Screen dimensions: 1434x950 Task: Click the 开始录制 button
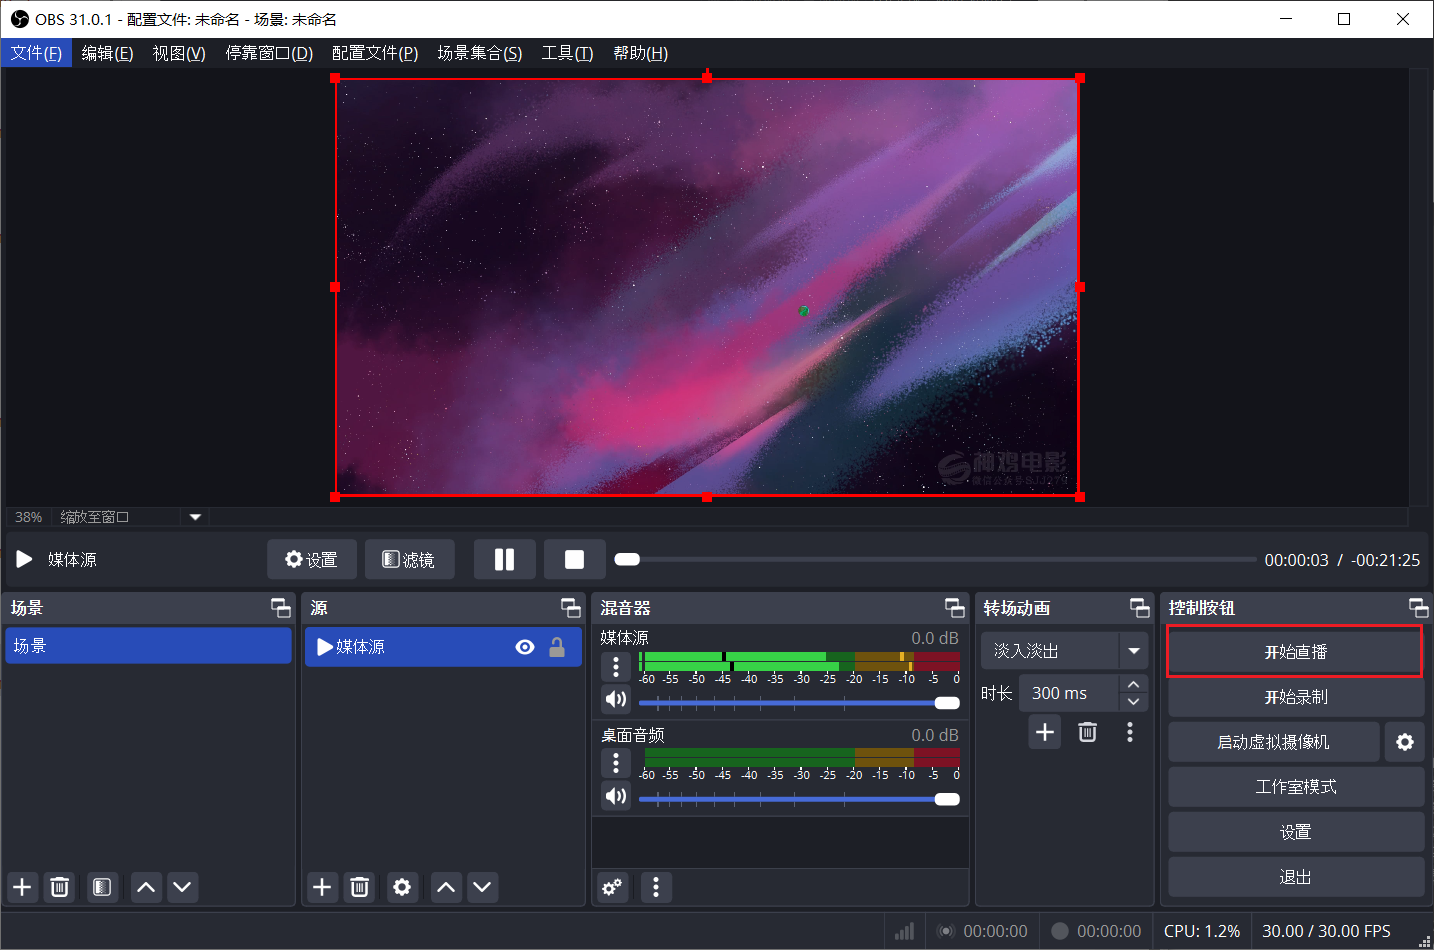1296,697
